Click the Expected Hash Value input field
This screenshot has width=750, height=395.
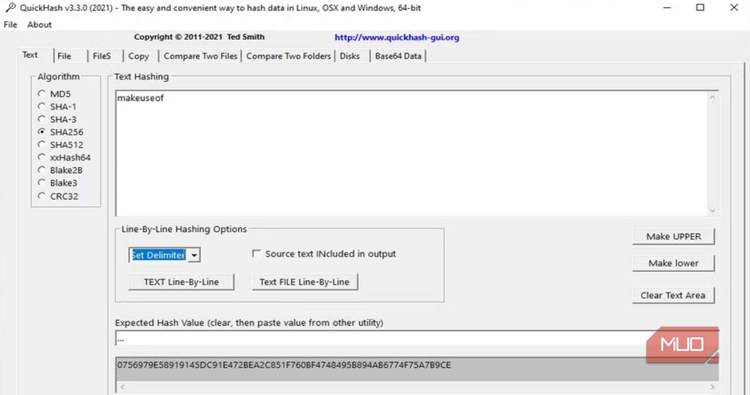[x=380, y=339]
